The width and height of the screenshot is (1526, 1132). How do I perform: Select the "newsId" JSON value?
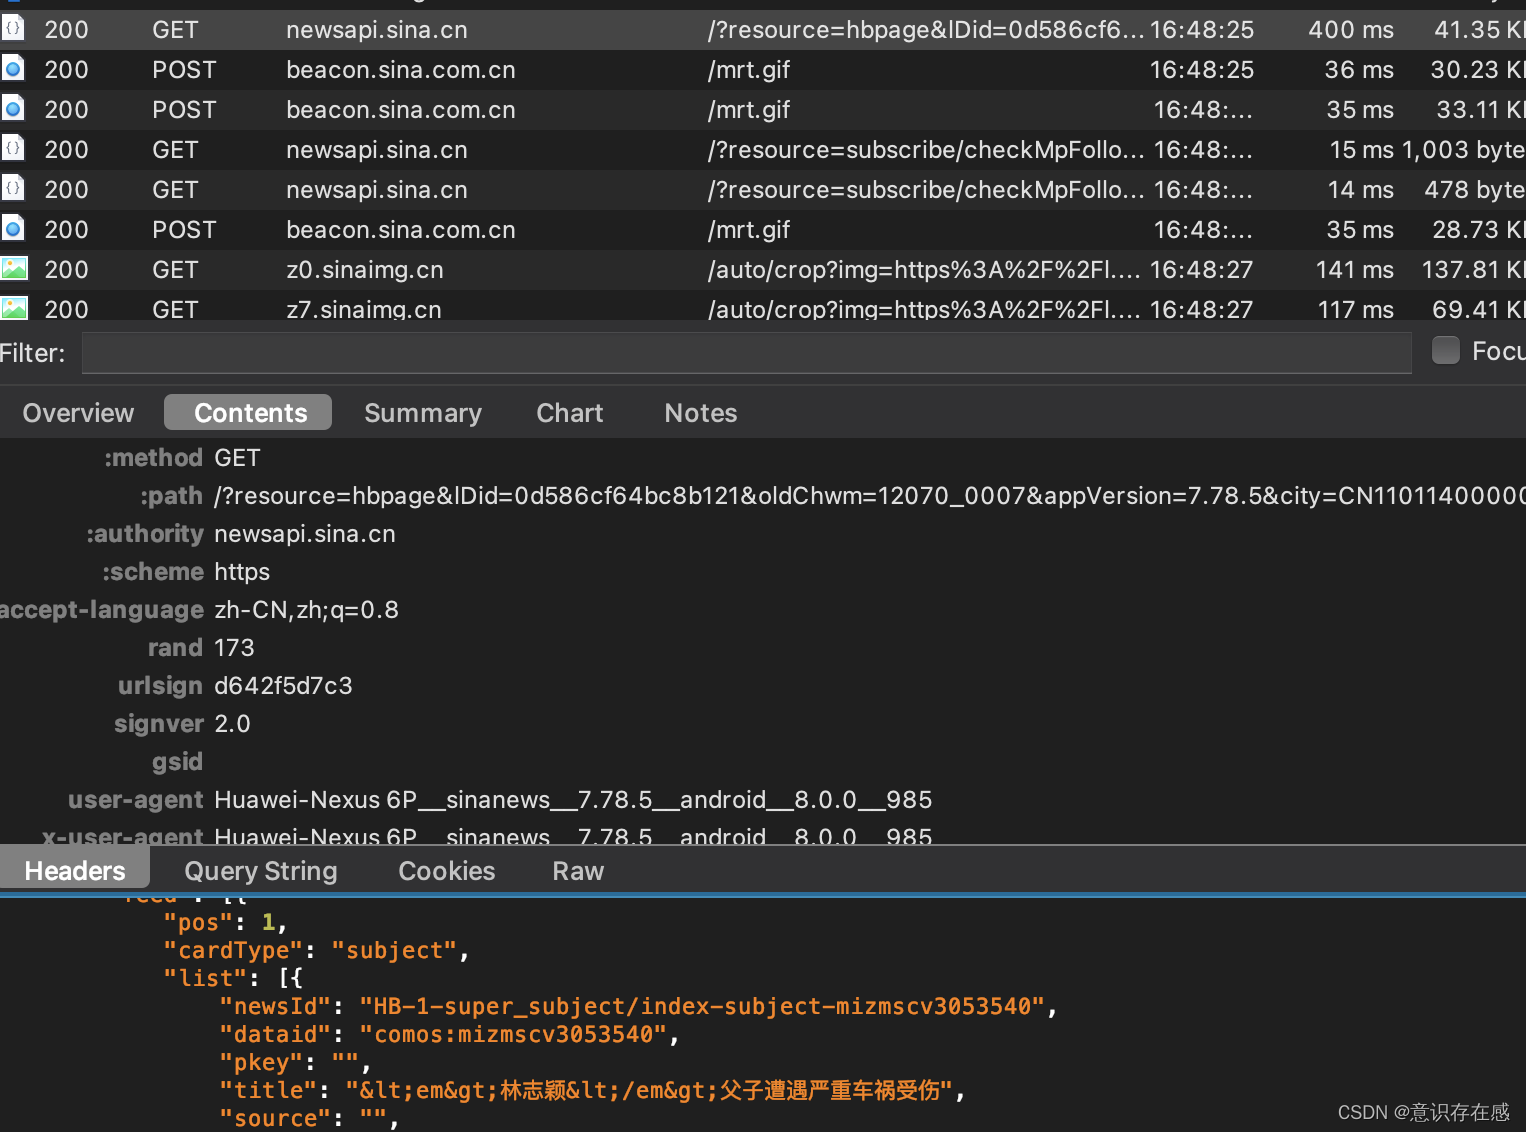[702, 1006]
